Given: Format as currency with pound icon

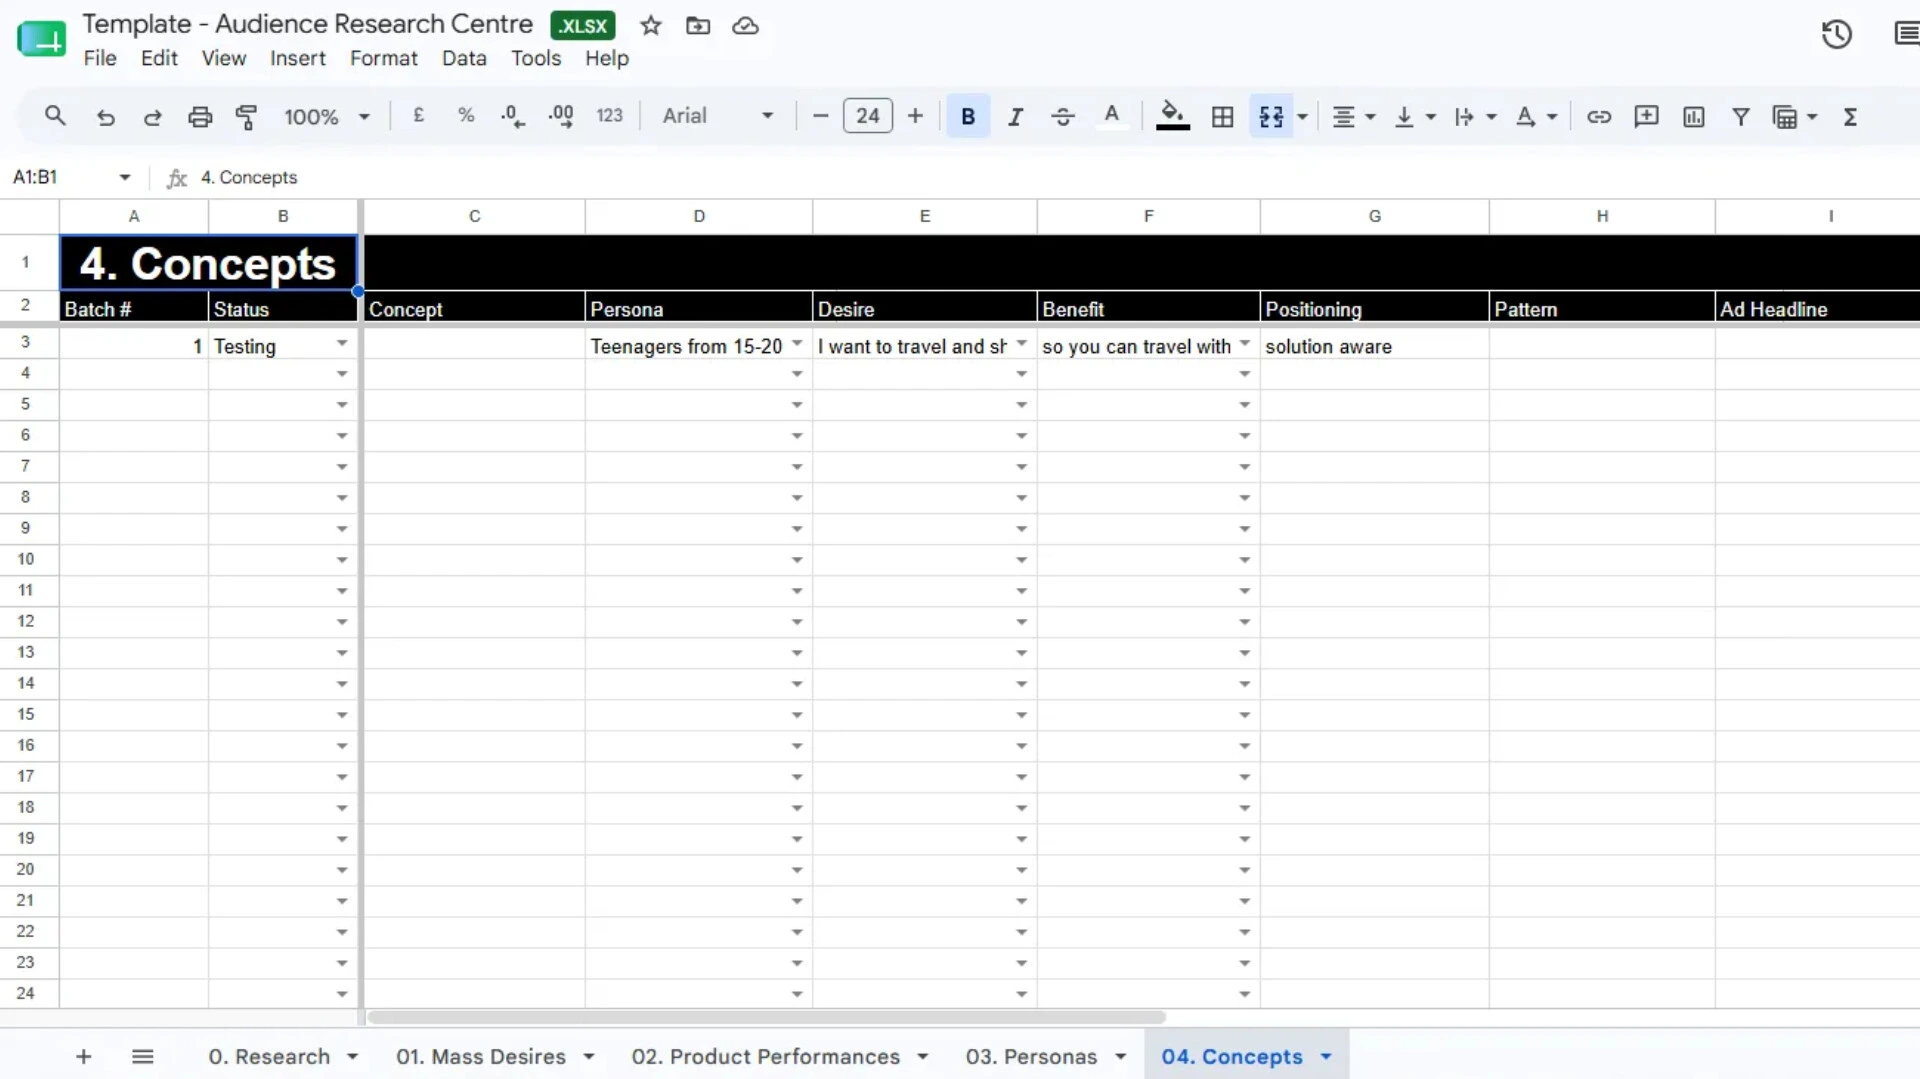Looking at the screenshot, I should 419,116.
